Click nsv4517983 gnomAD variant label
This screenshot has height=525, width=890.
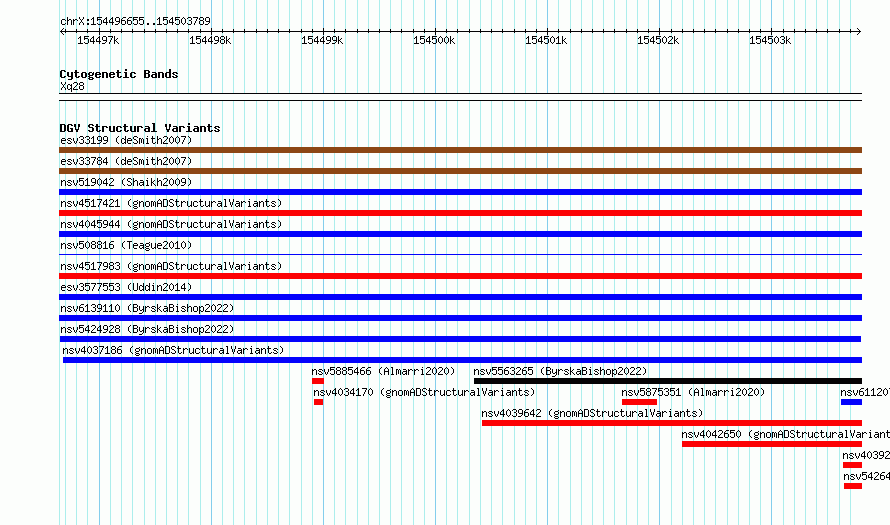[171, 266]
